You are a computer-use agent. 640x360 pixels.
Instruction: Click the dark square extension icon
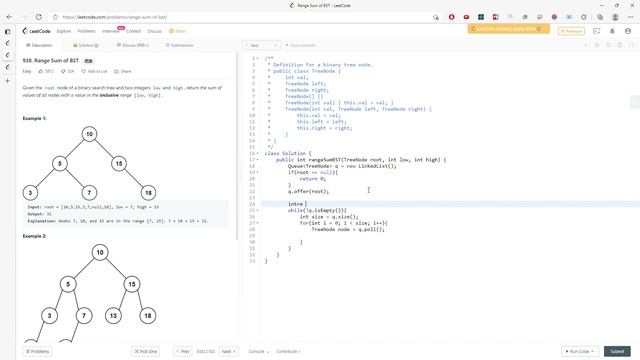pyautogui.click(x=481, y=17)
